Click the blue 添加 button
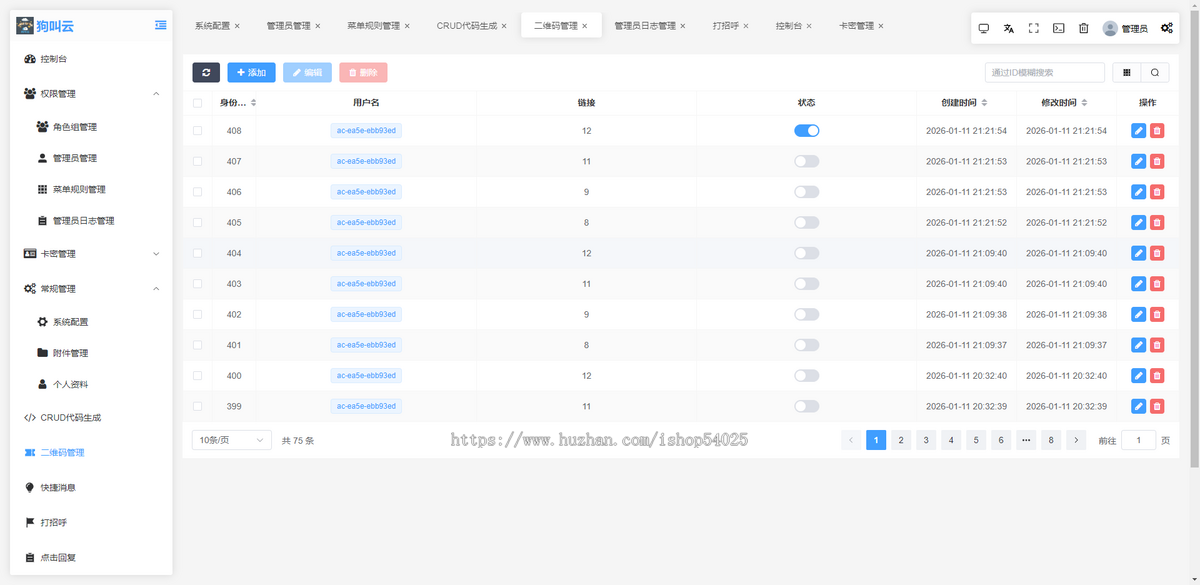Screen dimensions: 1200x585 [x=251, y=72]
